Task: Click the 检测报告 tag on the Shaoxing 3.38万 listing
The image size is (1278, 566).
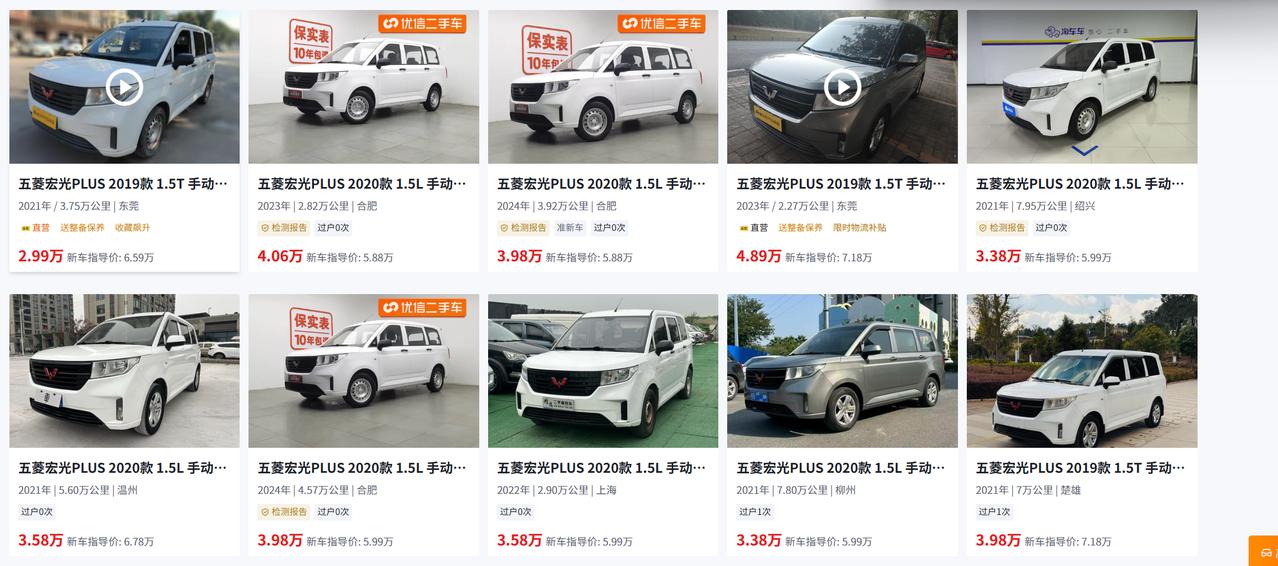Action: (x=1002, y=228)
